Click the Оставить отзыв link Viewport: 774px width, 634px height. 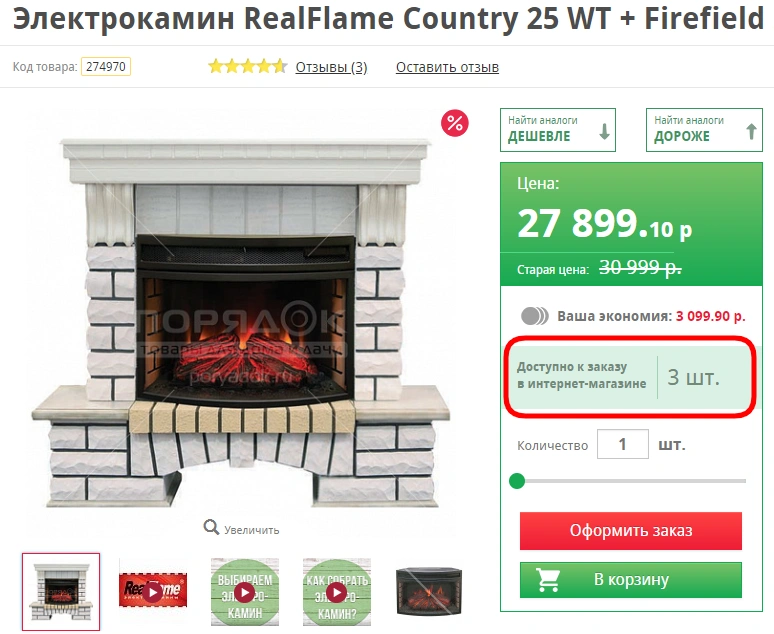[447, 67]
